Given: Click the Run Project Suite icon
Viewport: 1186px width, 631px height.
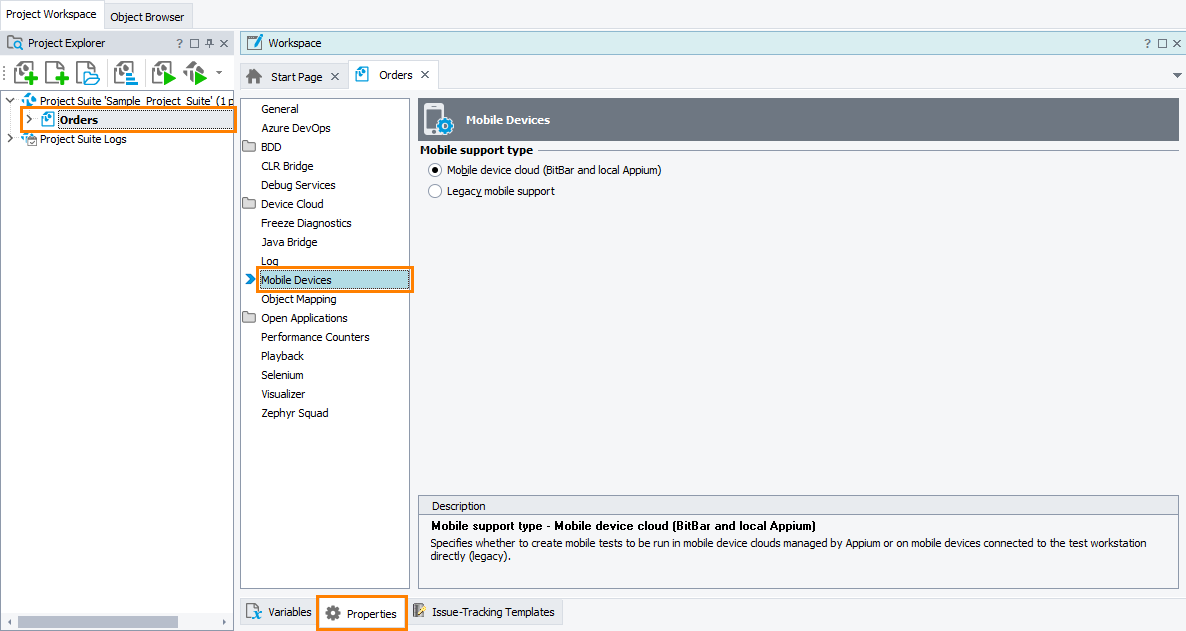Looking at the screenshot, I should (x=194, y=73).
